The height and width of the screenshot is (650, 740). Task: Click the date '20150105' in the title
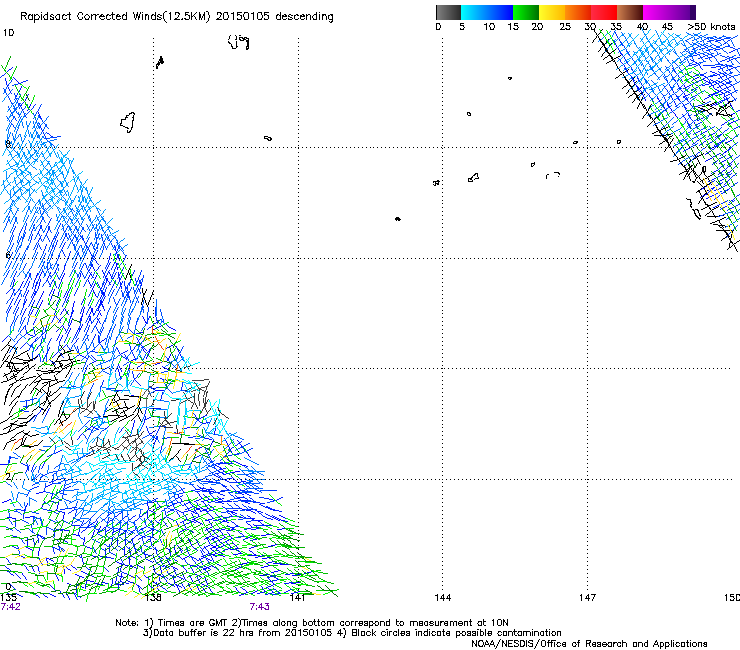243,16
